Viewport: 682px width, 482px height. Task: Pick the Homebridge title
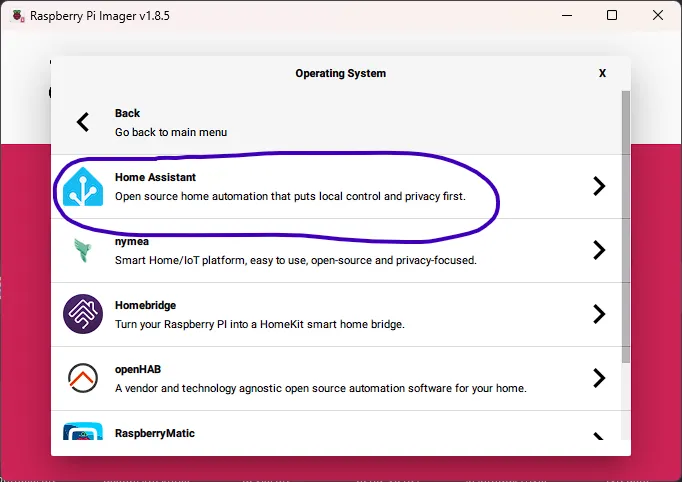tap(145, 305)
